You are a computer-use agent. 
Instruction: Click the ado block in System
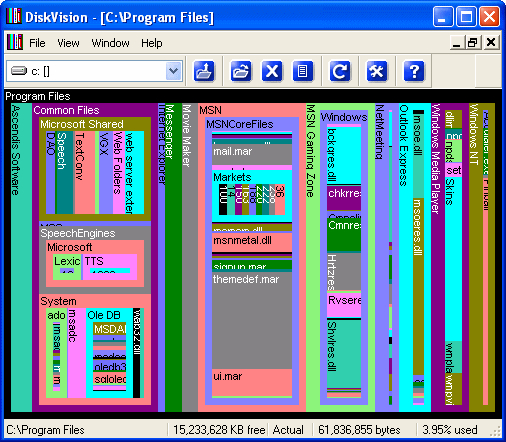pos(56,353)
